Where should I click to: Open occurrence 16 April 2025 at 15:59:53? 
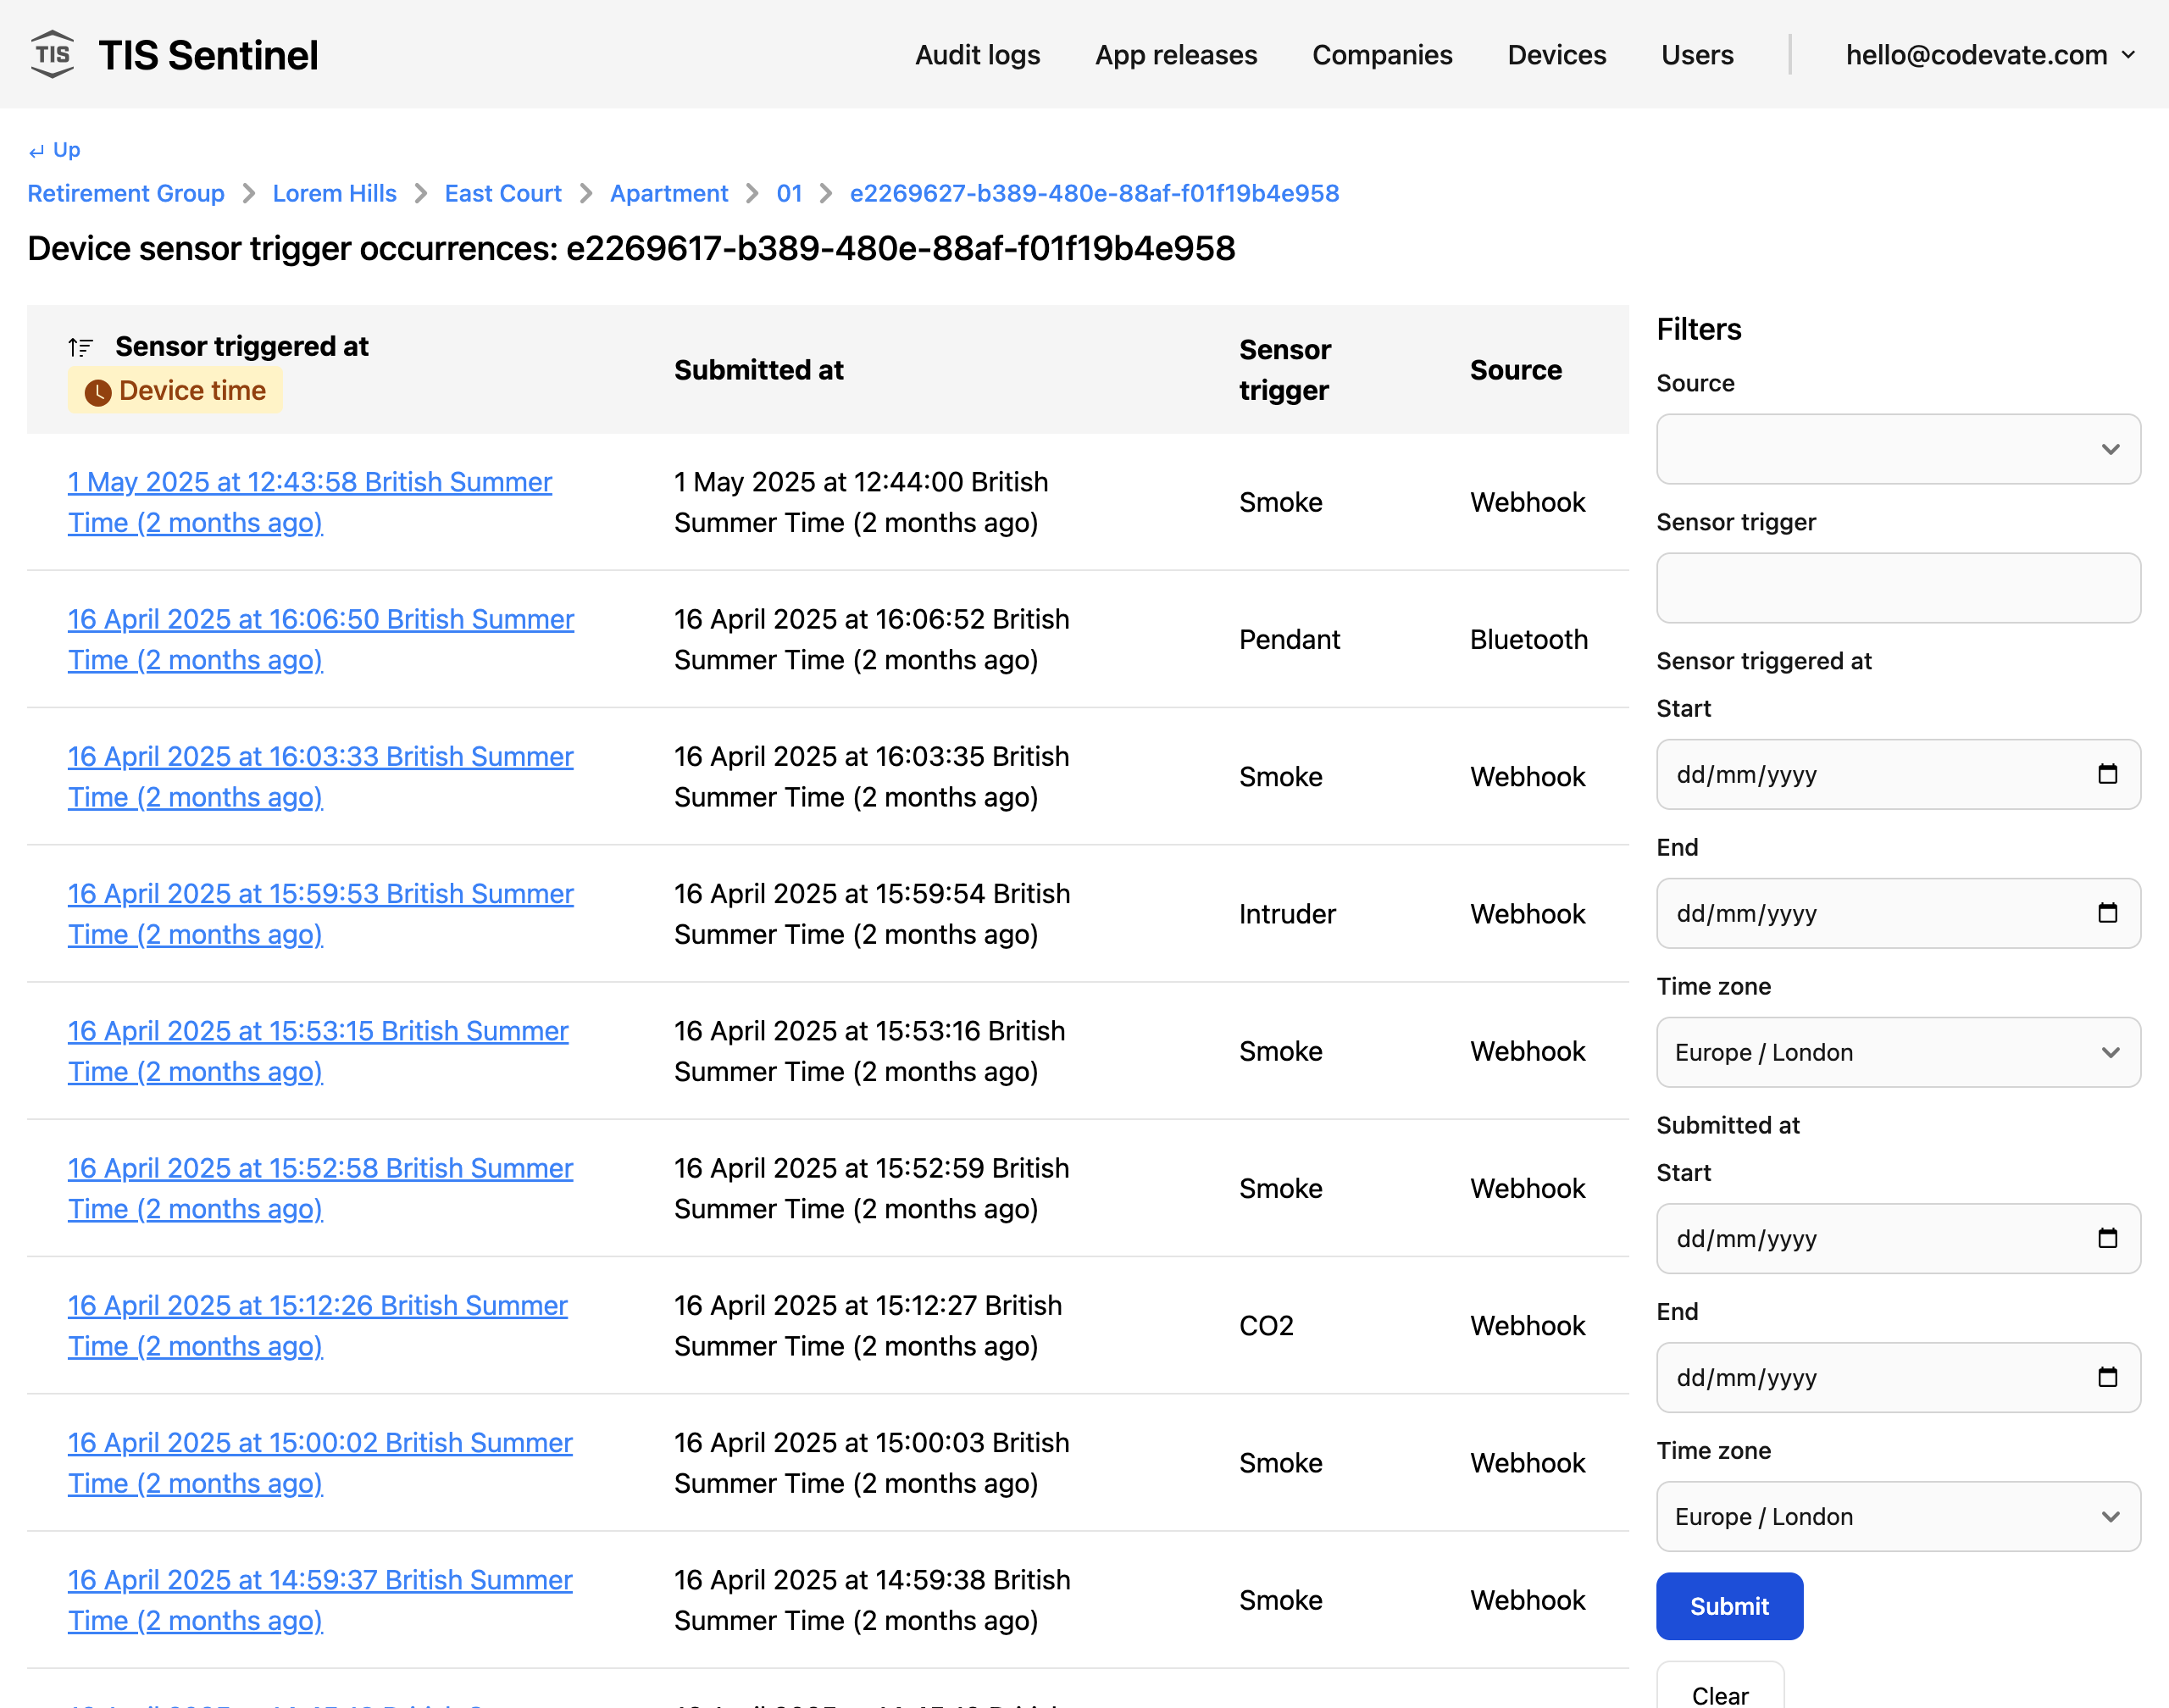pyautogui.click(x=321, y=913)
